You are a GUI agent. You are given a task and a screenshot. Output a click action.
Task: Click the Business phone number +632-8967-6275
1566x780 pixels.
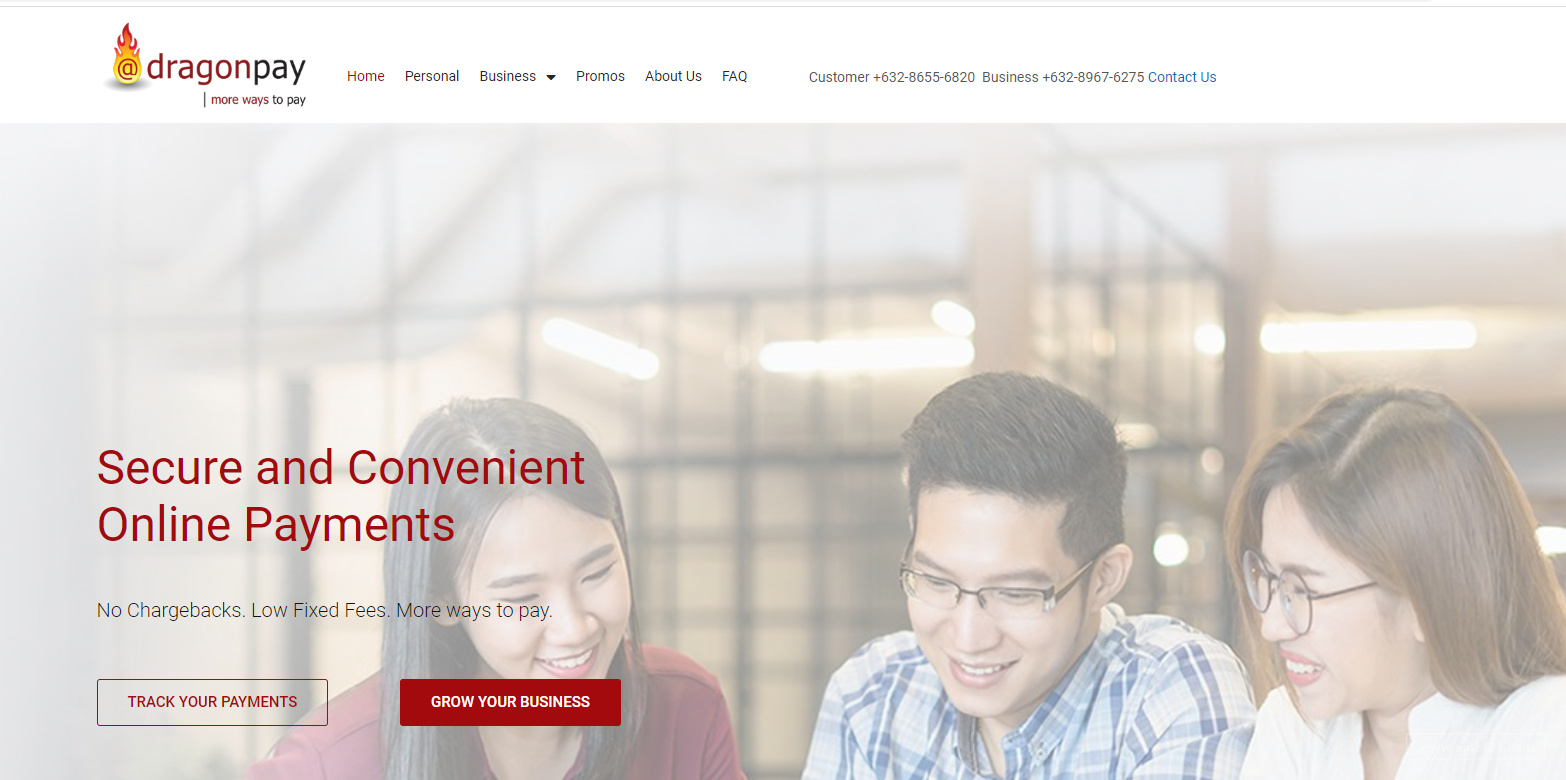(1093, 77)
